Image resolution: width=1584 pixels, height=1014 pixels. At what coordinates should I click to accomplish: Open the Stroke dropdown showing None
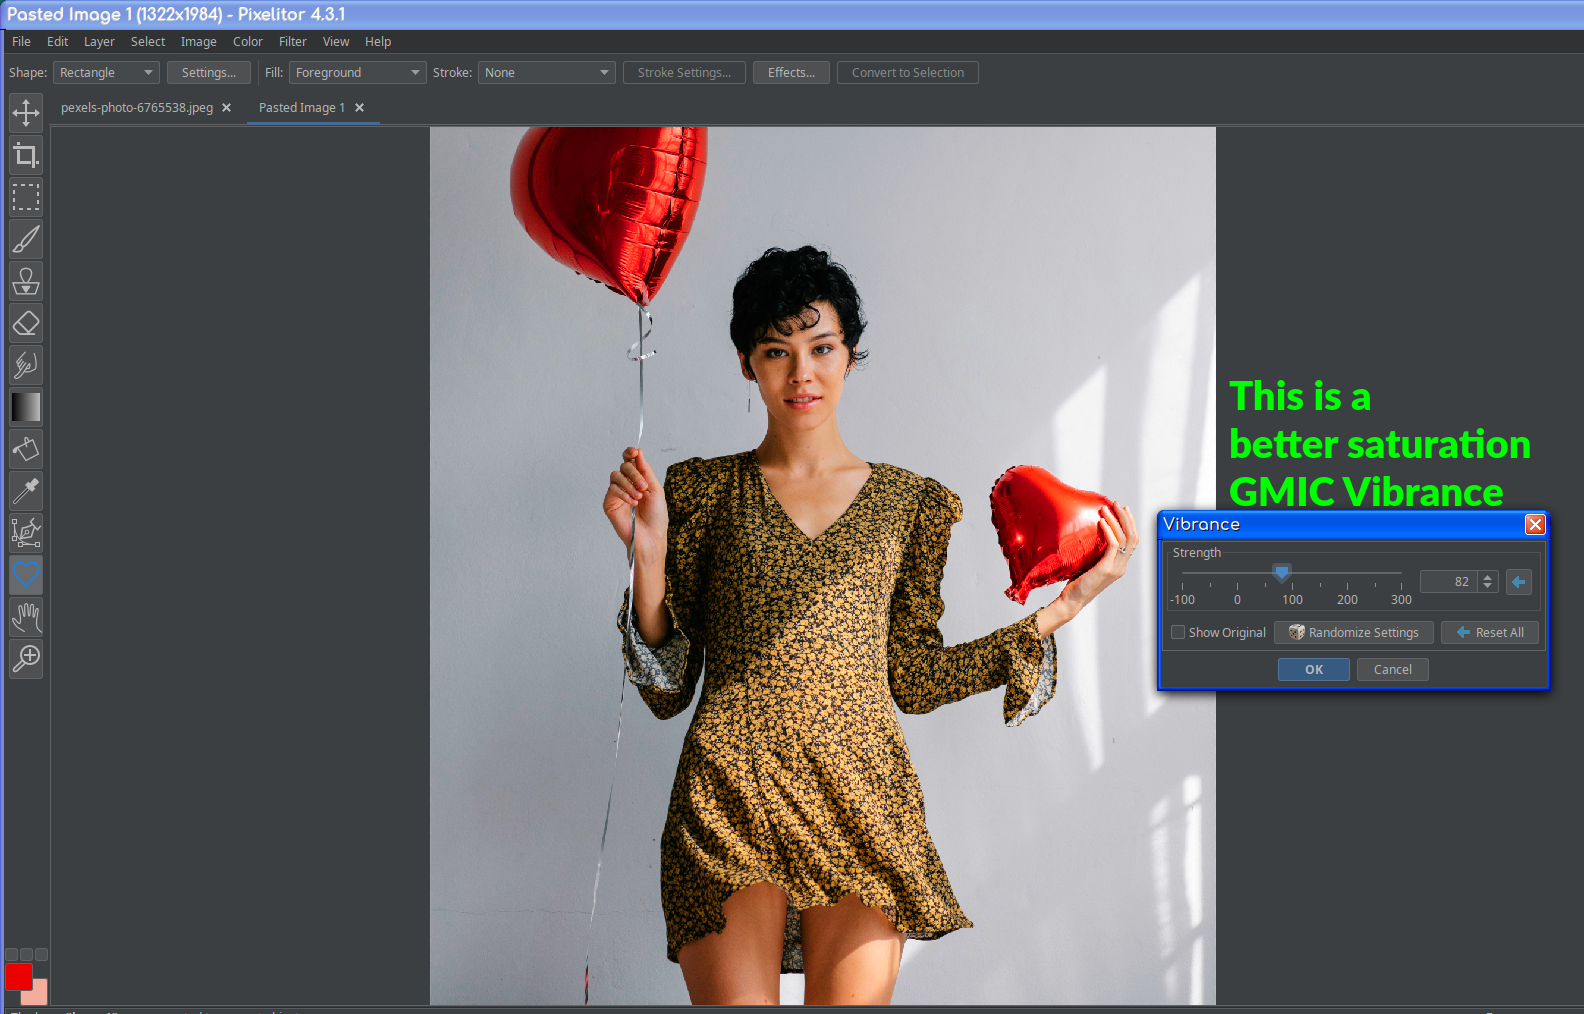546,73
